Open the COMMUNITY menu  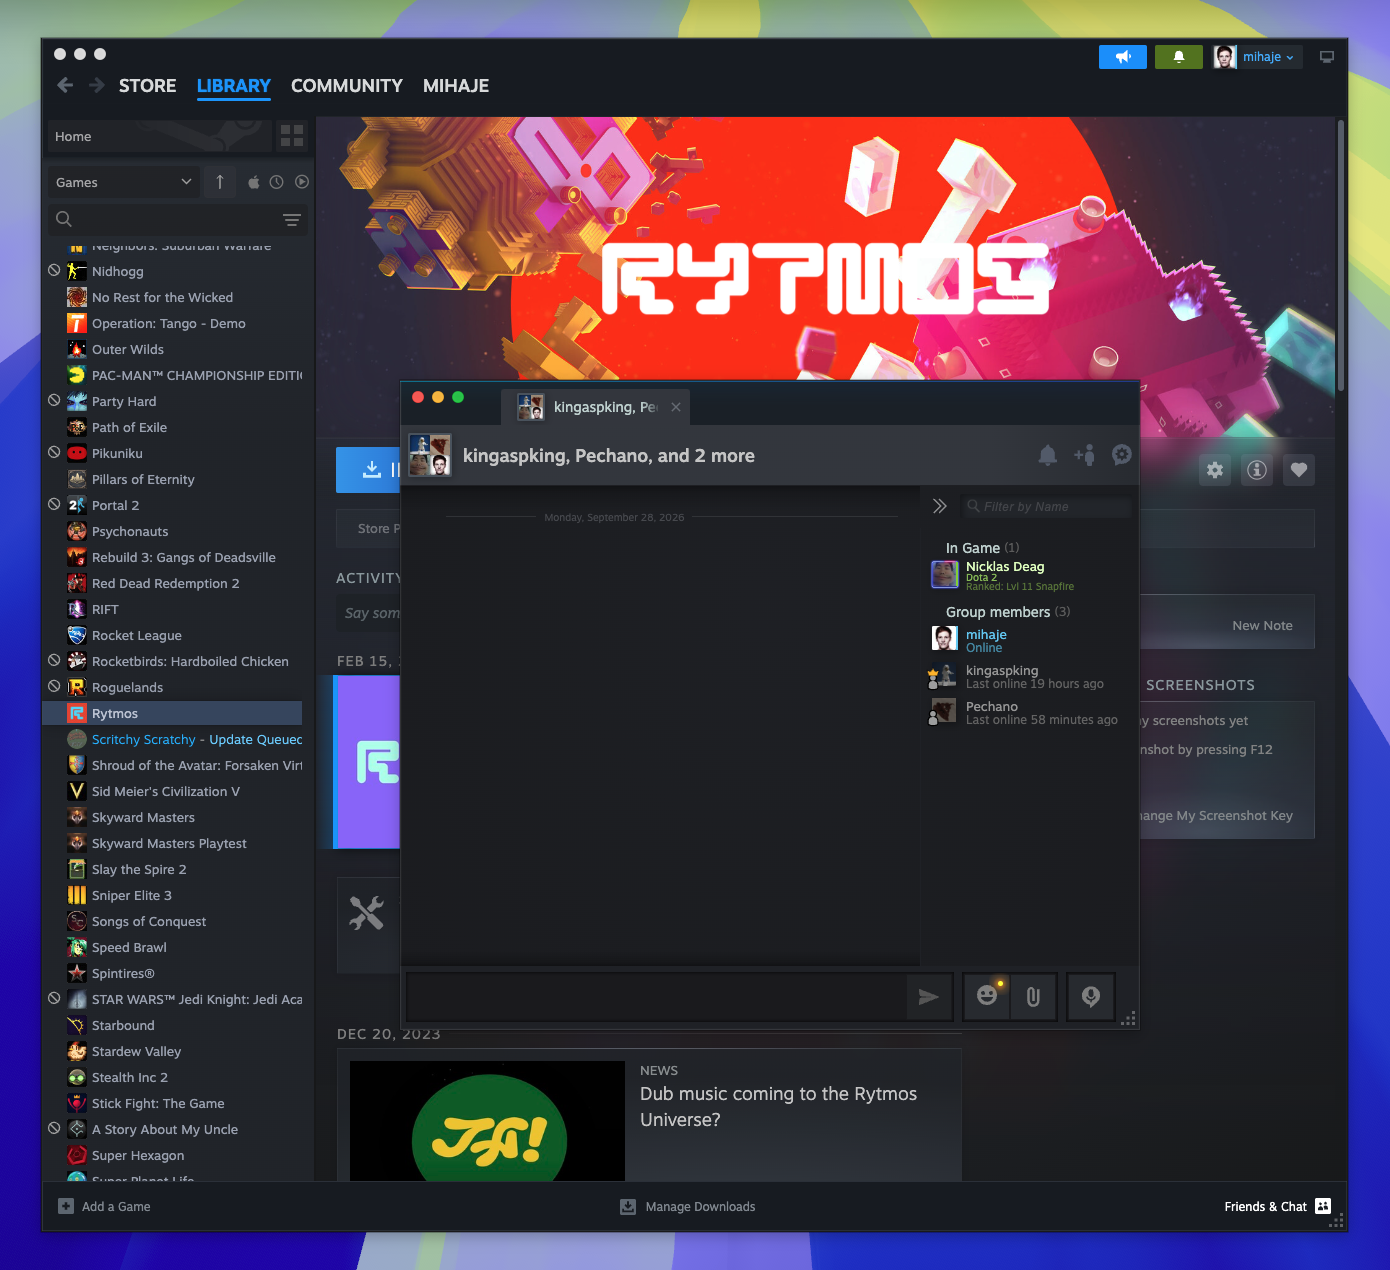[347, 86]
